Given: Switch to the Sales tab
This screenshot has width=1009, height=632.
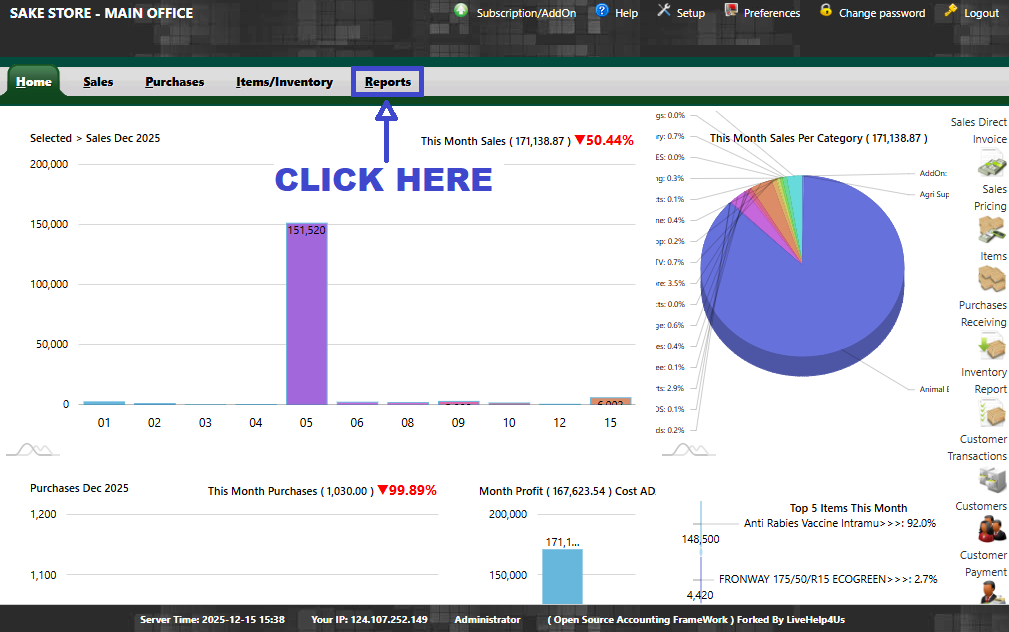Looking at the screenshot, I should (x=98, y=82).
